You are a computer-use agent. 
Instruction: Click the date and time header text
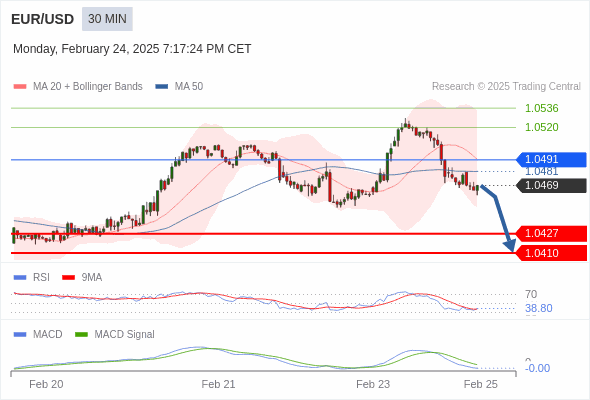(x=132, y=49)
